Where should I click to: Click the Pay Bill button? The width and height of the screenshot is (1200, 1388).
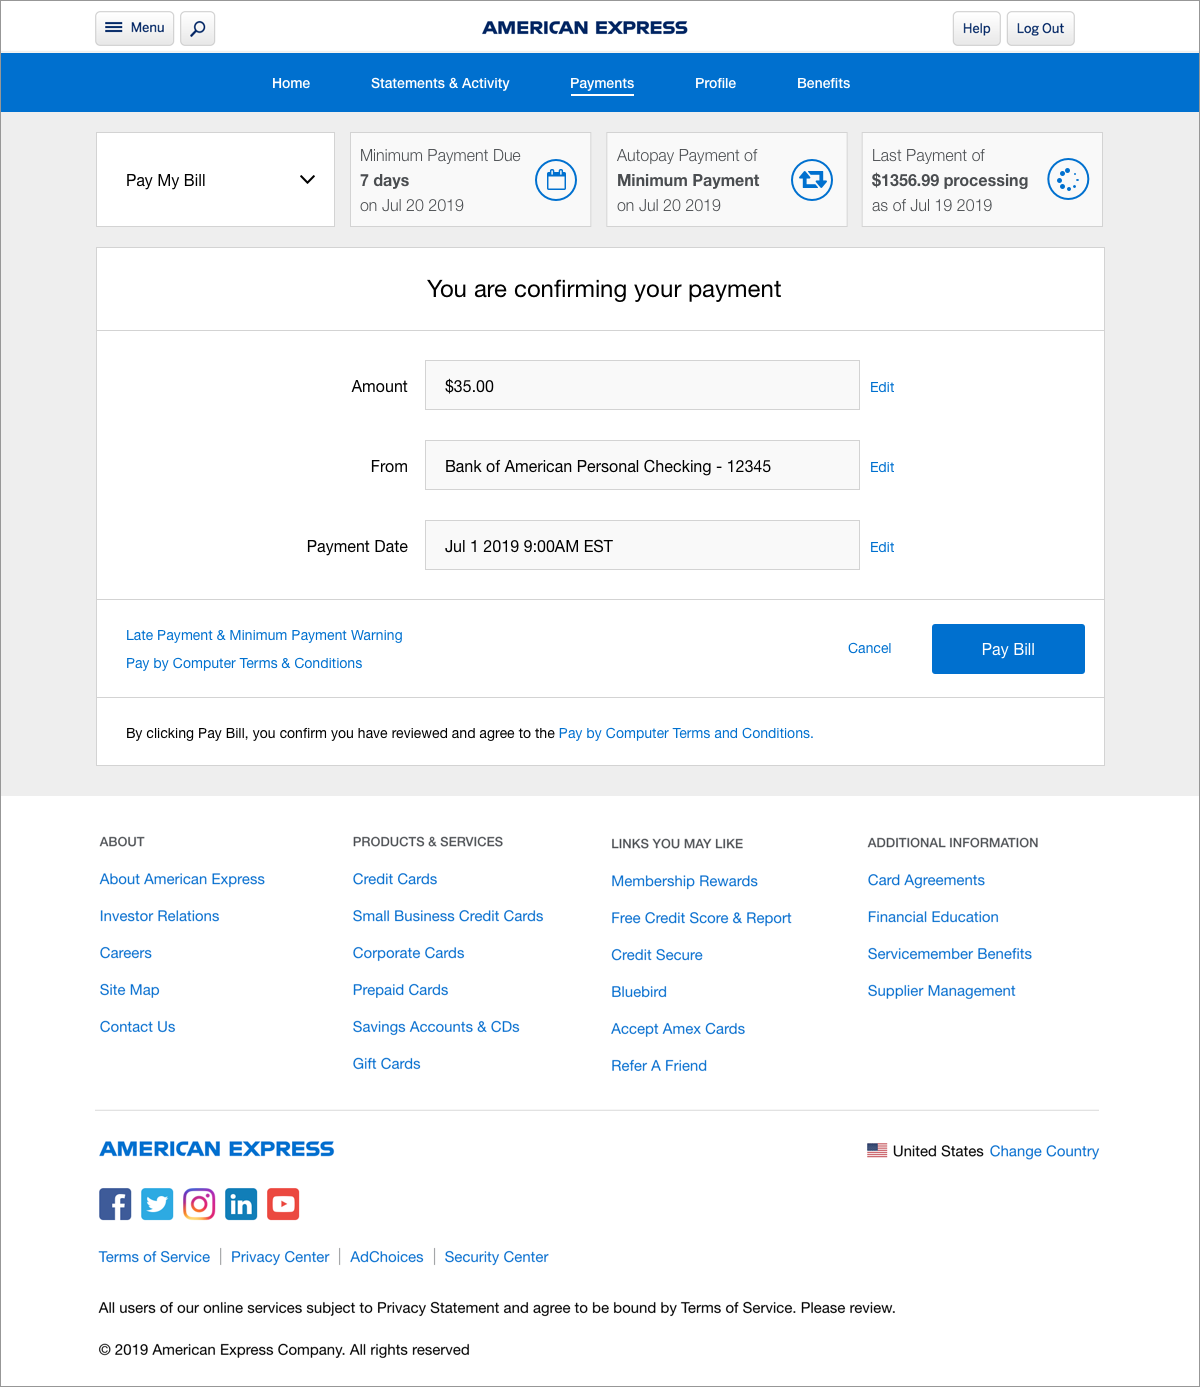click(x=1008, y=649)
